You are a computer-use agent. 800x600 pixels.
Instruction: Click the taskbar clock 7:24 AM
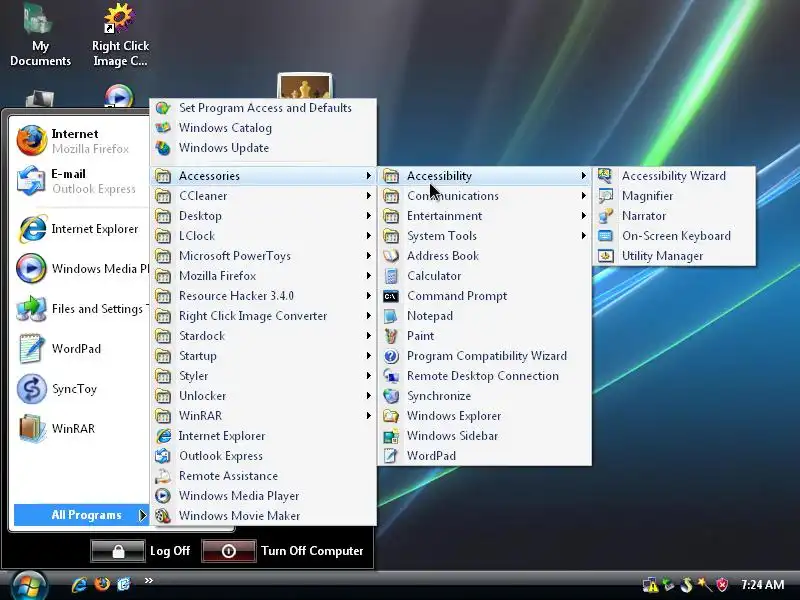click(x=762, y=585)
